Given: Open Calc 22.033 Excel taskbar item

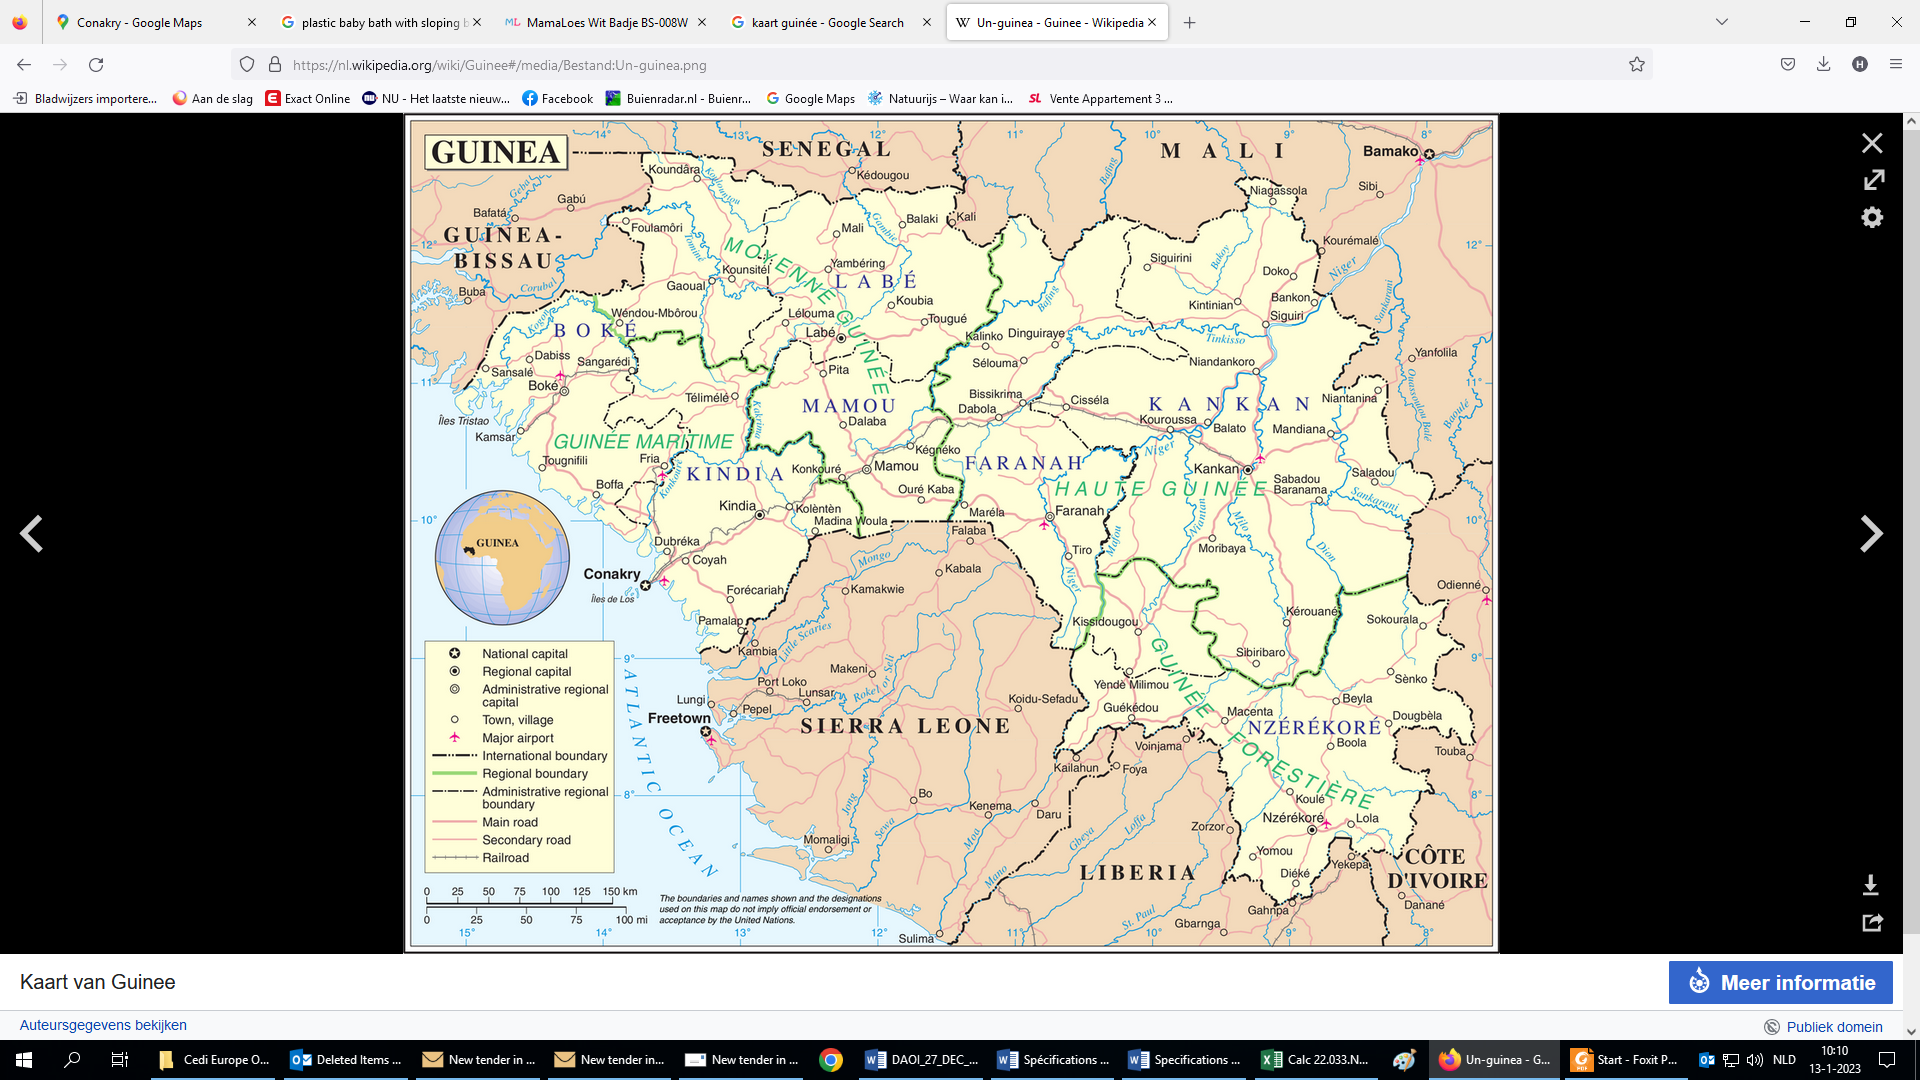Looking at the screenshot, I should click(1316, 1060).
